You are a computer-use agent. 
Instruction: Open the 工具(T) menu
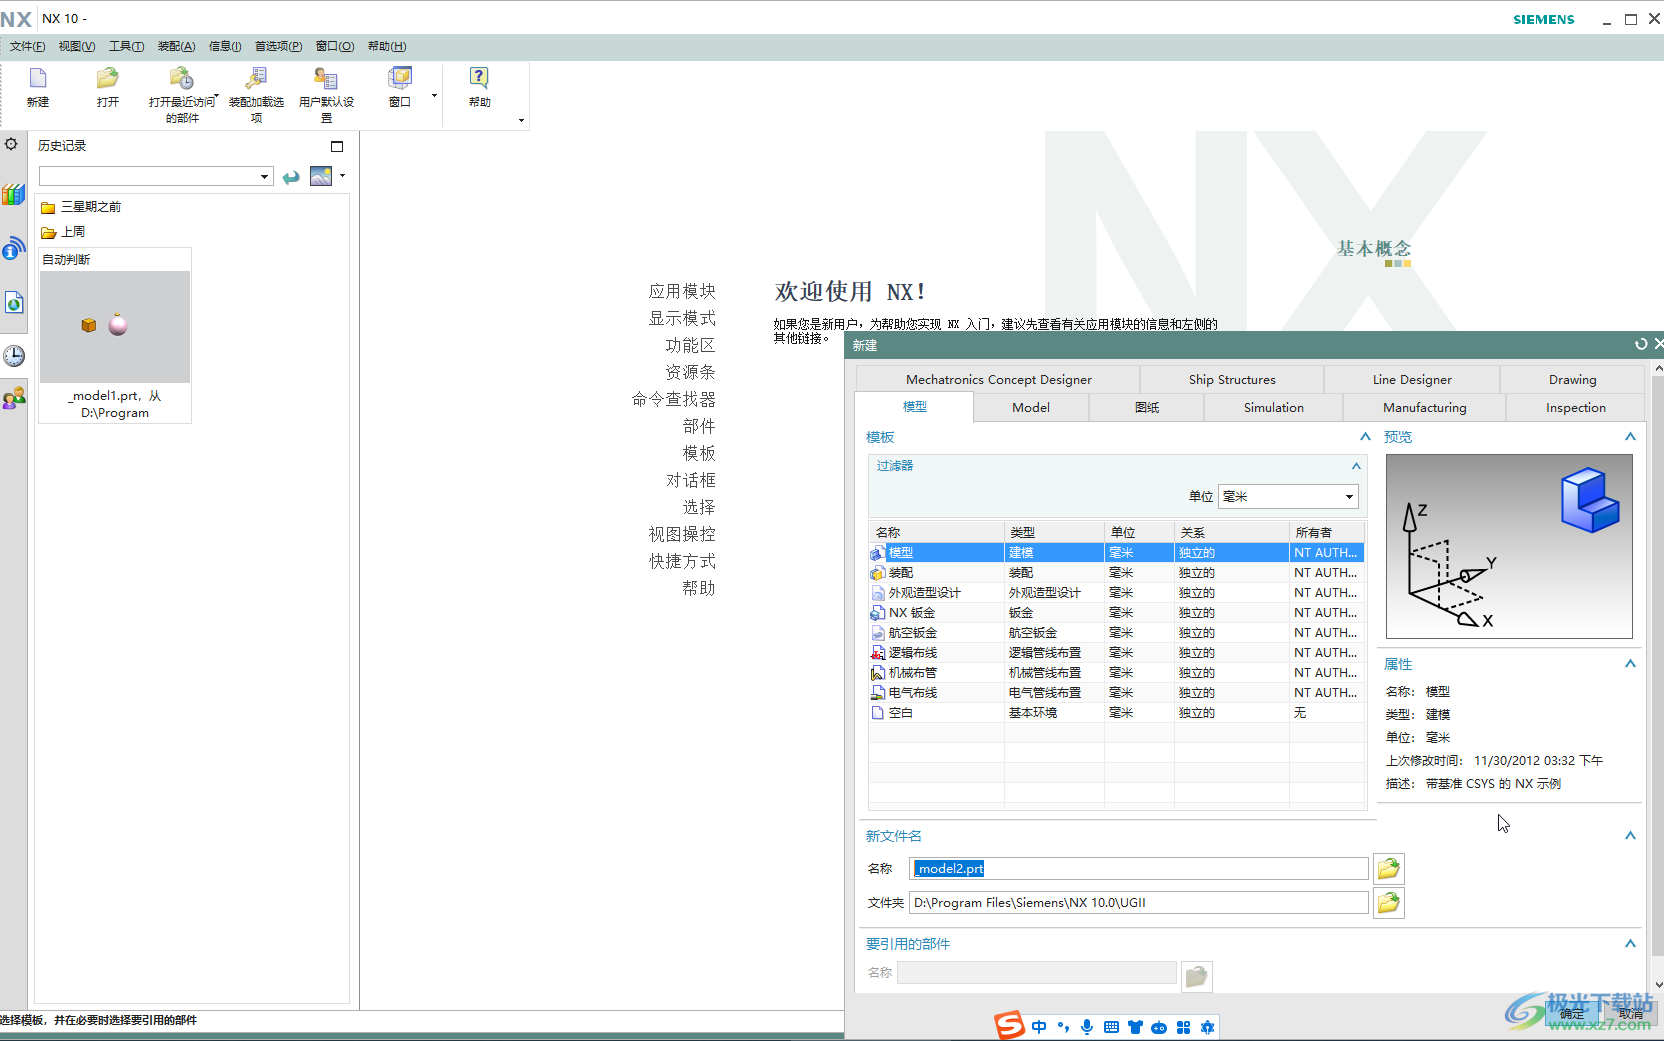click(x=126, y=46)
